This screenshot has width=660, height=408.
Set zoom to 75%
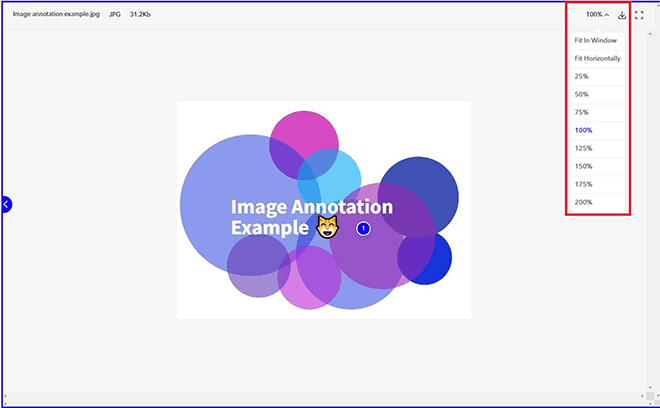click(597, 112)
